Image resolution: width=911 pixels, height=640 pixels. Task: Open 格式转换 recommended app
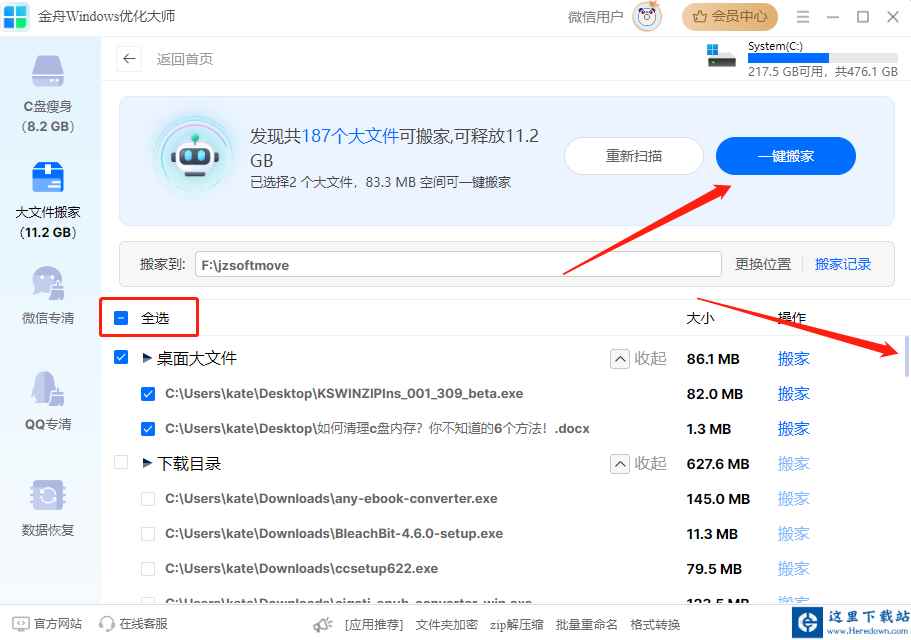pos(655,625)
